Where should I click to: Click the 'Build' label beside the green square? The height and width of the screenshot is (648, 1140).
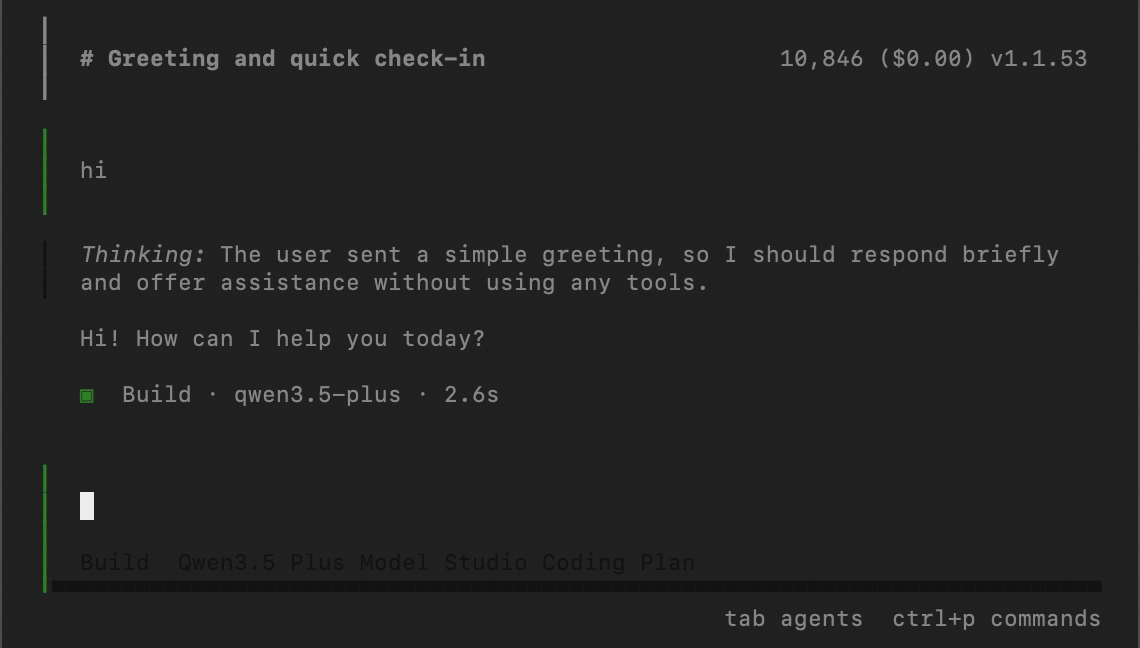coord(156,395)
